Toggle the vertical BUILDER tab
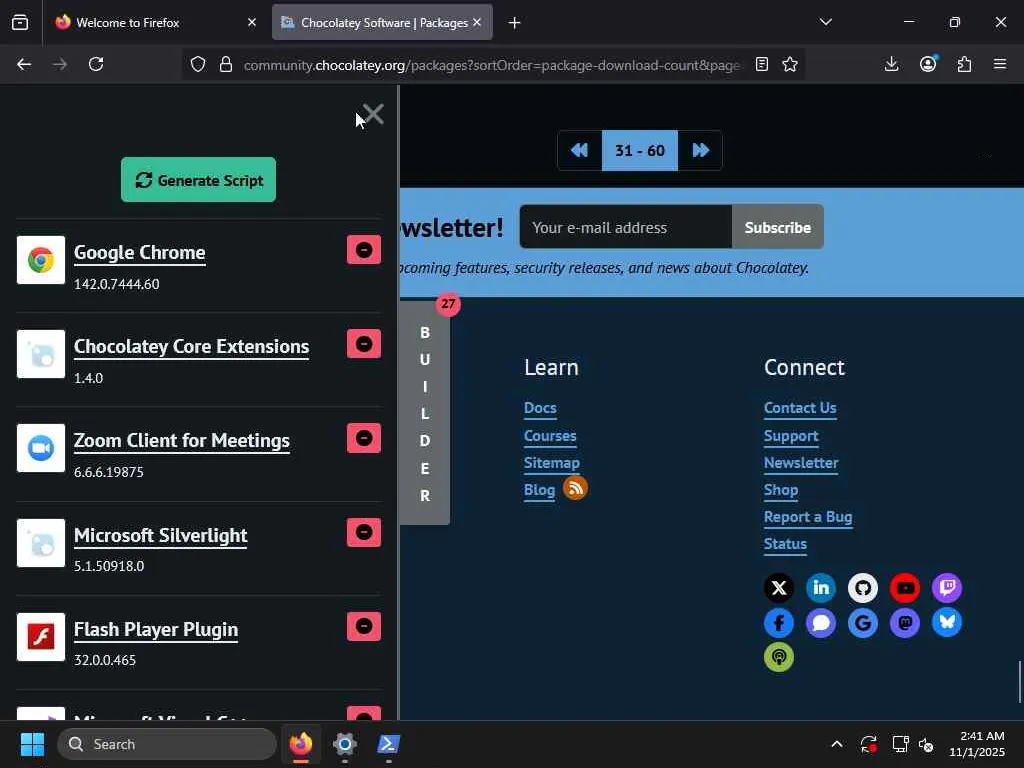Viewport: 1024px width, 768px height. [x=424, y=413]
